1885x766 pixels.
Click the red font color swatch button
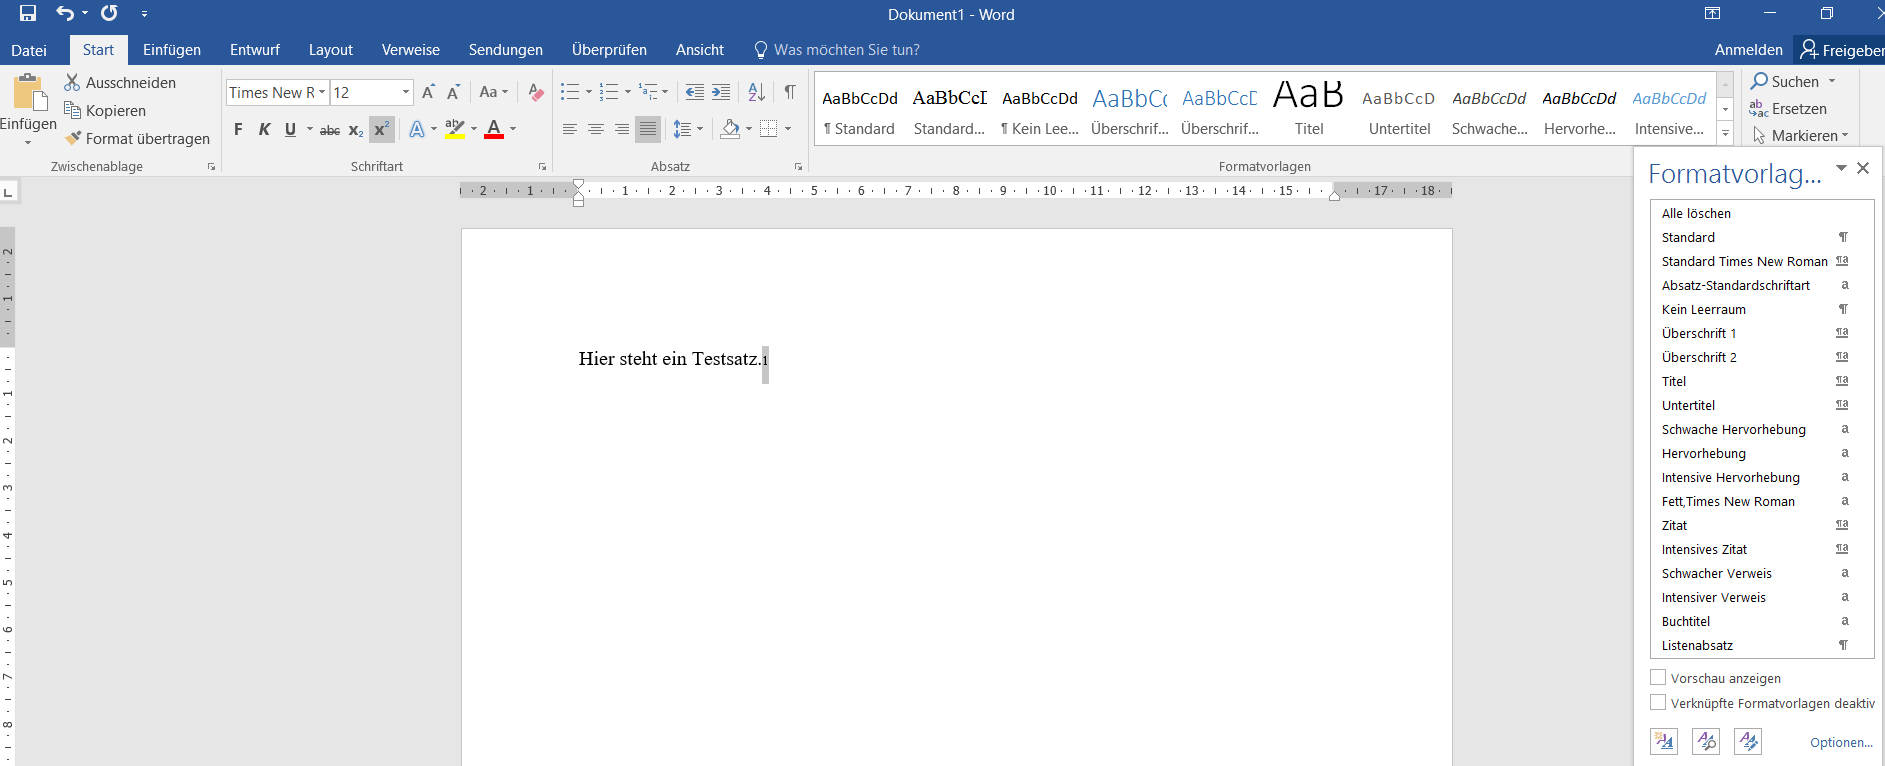click(494, 129)
